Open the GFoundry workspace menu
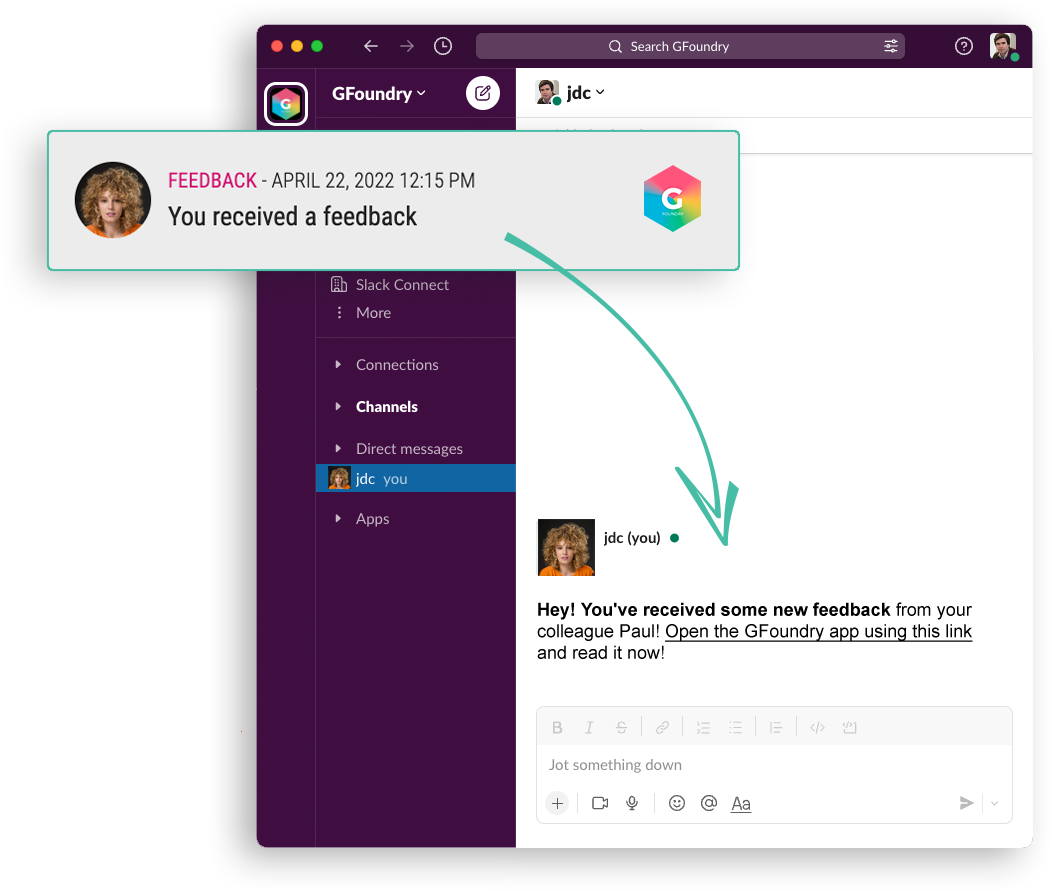The height and width of the screenshot is (891, 1052). (378, 93)
